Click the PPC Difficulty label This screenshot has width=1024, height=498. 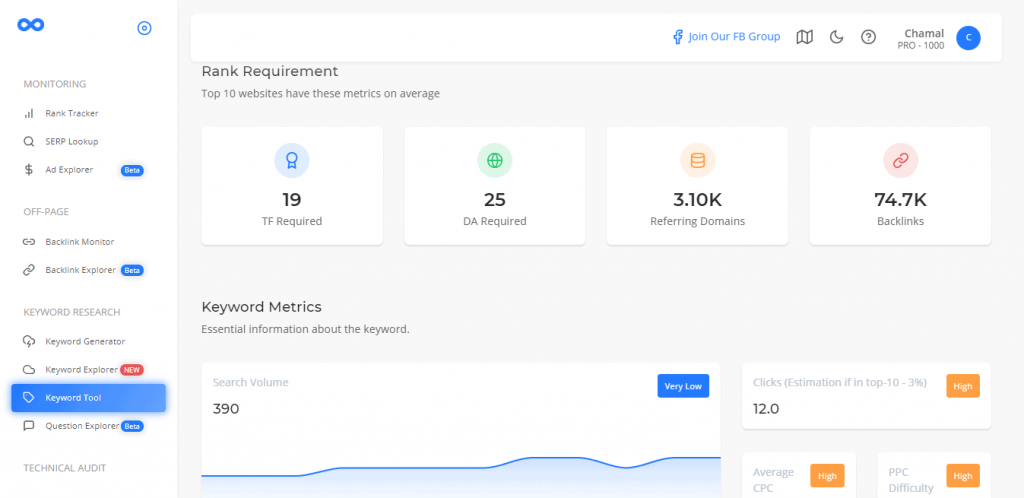[x=911, y=480]
